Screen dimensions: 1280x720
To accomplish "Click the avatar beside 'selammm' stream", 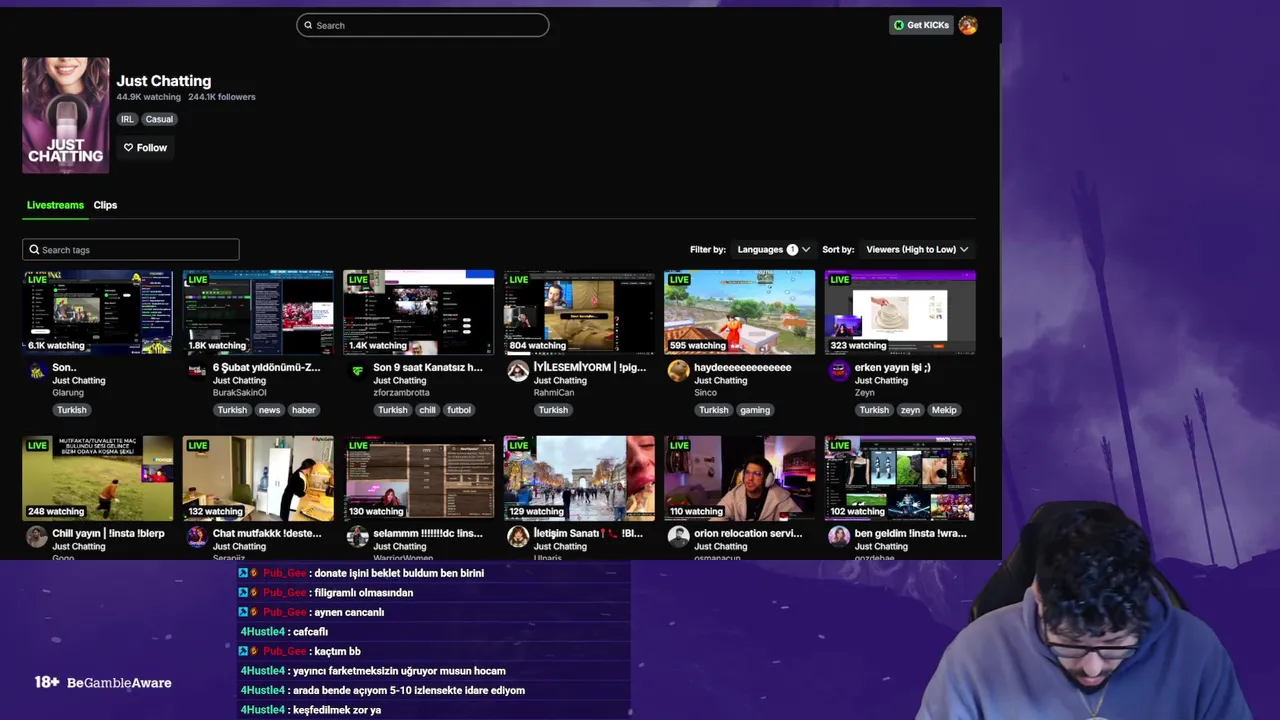I will (x=358, y=537).
